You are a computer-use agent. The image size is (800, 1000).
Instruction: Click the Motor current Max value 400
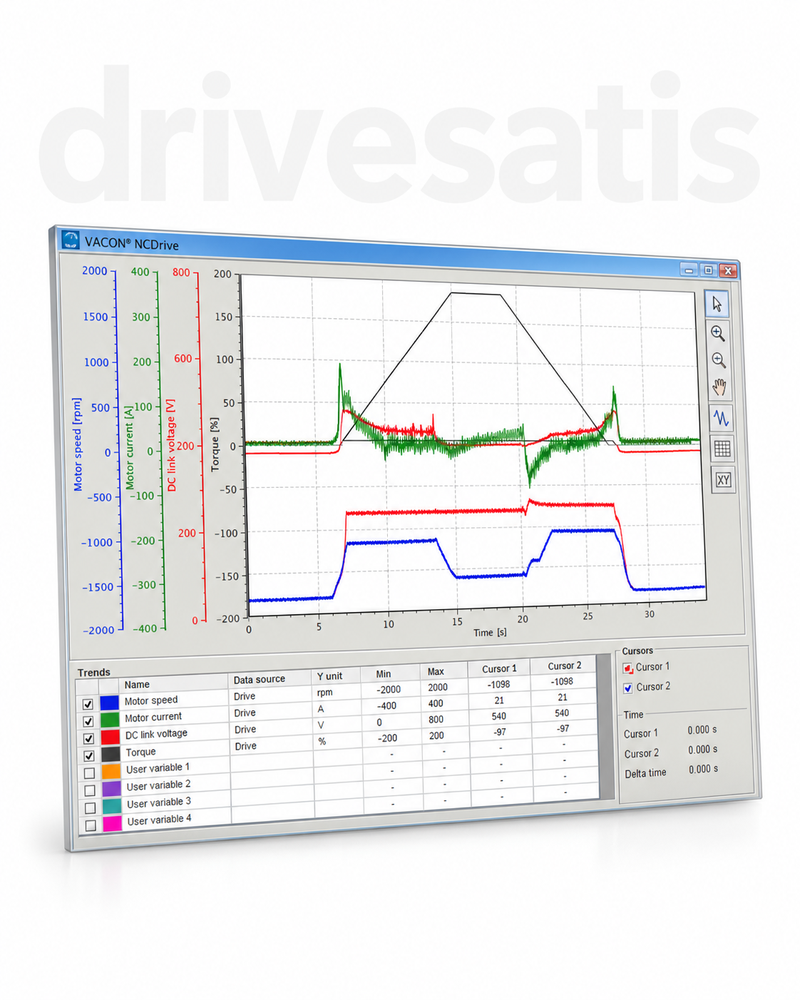(436, 703)
